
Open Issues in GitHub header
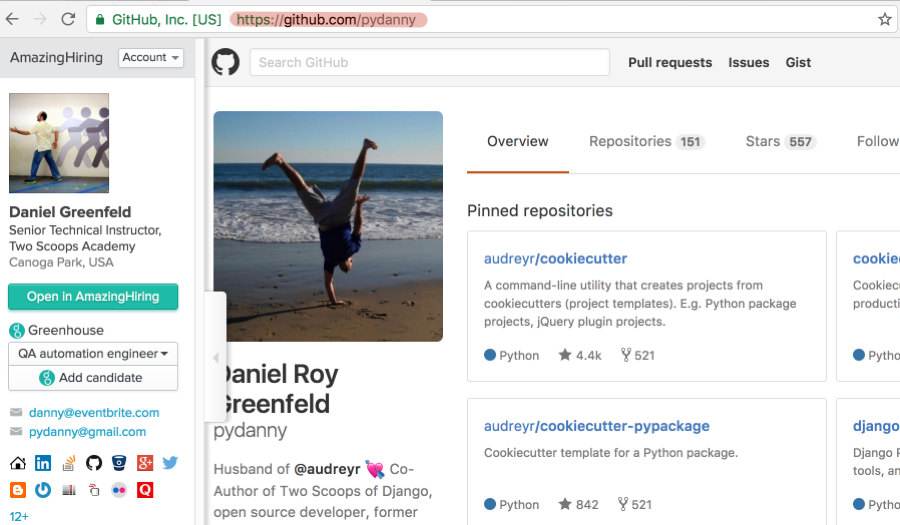click(x=748, y=63)
